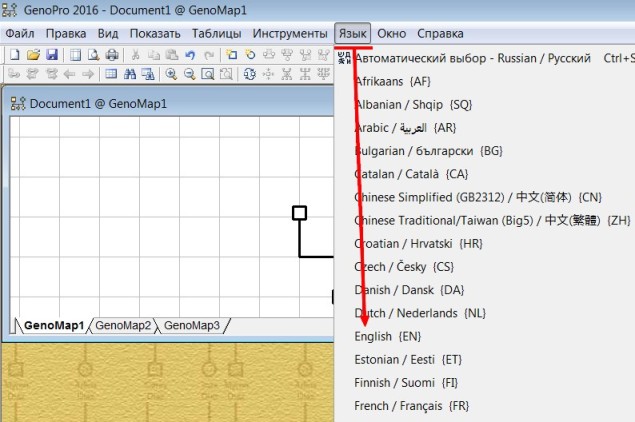Select French / Français {FR} language

(x=411, y=406)
